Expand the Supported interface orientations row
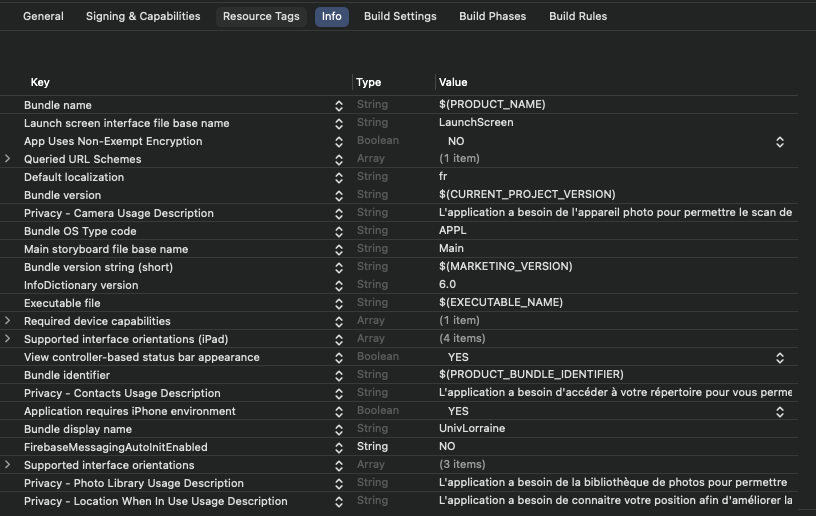The image size is (816, 516). (x=8, y=465)
